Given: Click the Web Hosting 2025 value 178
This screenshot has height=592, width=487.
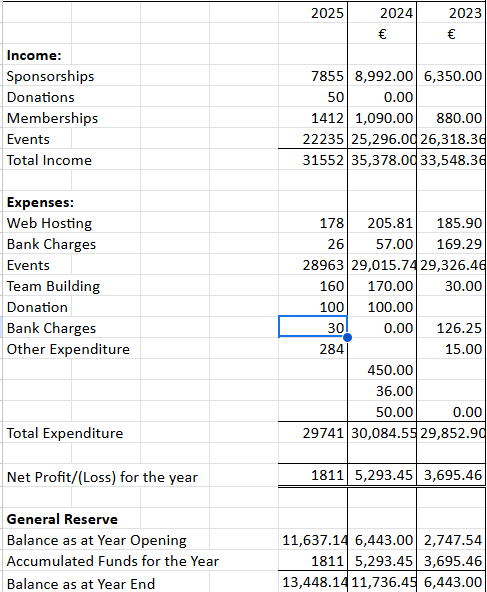Looking at the screenshot, I should (313, 223).
